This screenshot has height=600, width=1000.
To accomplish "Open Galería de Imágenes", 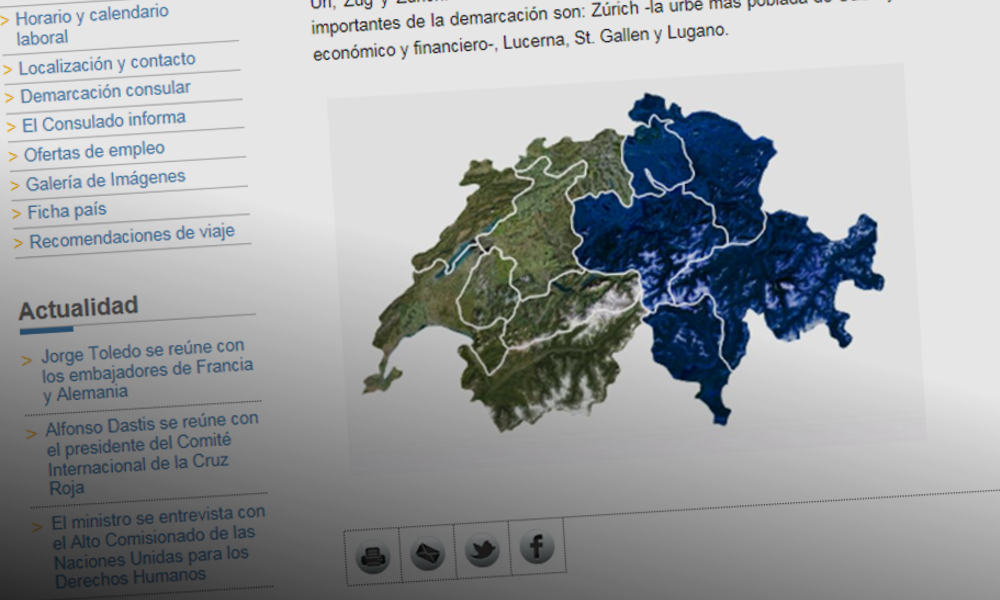I will tap(106, 180).
